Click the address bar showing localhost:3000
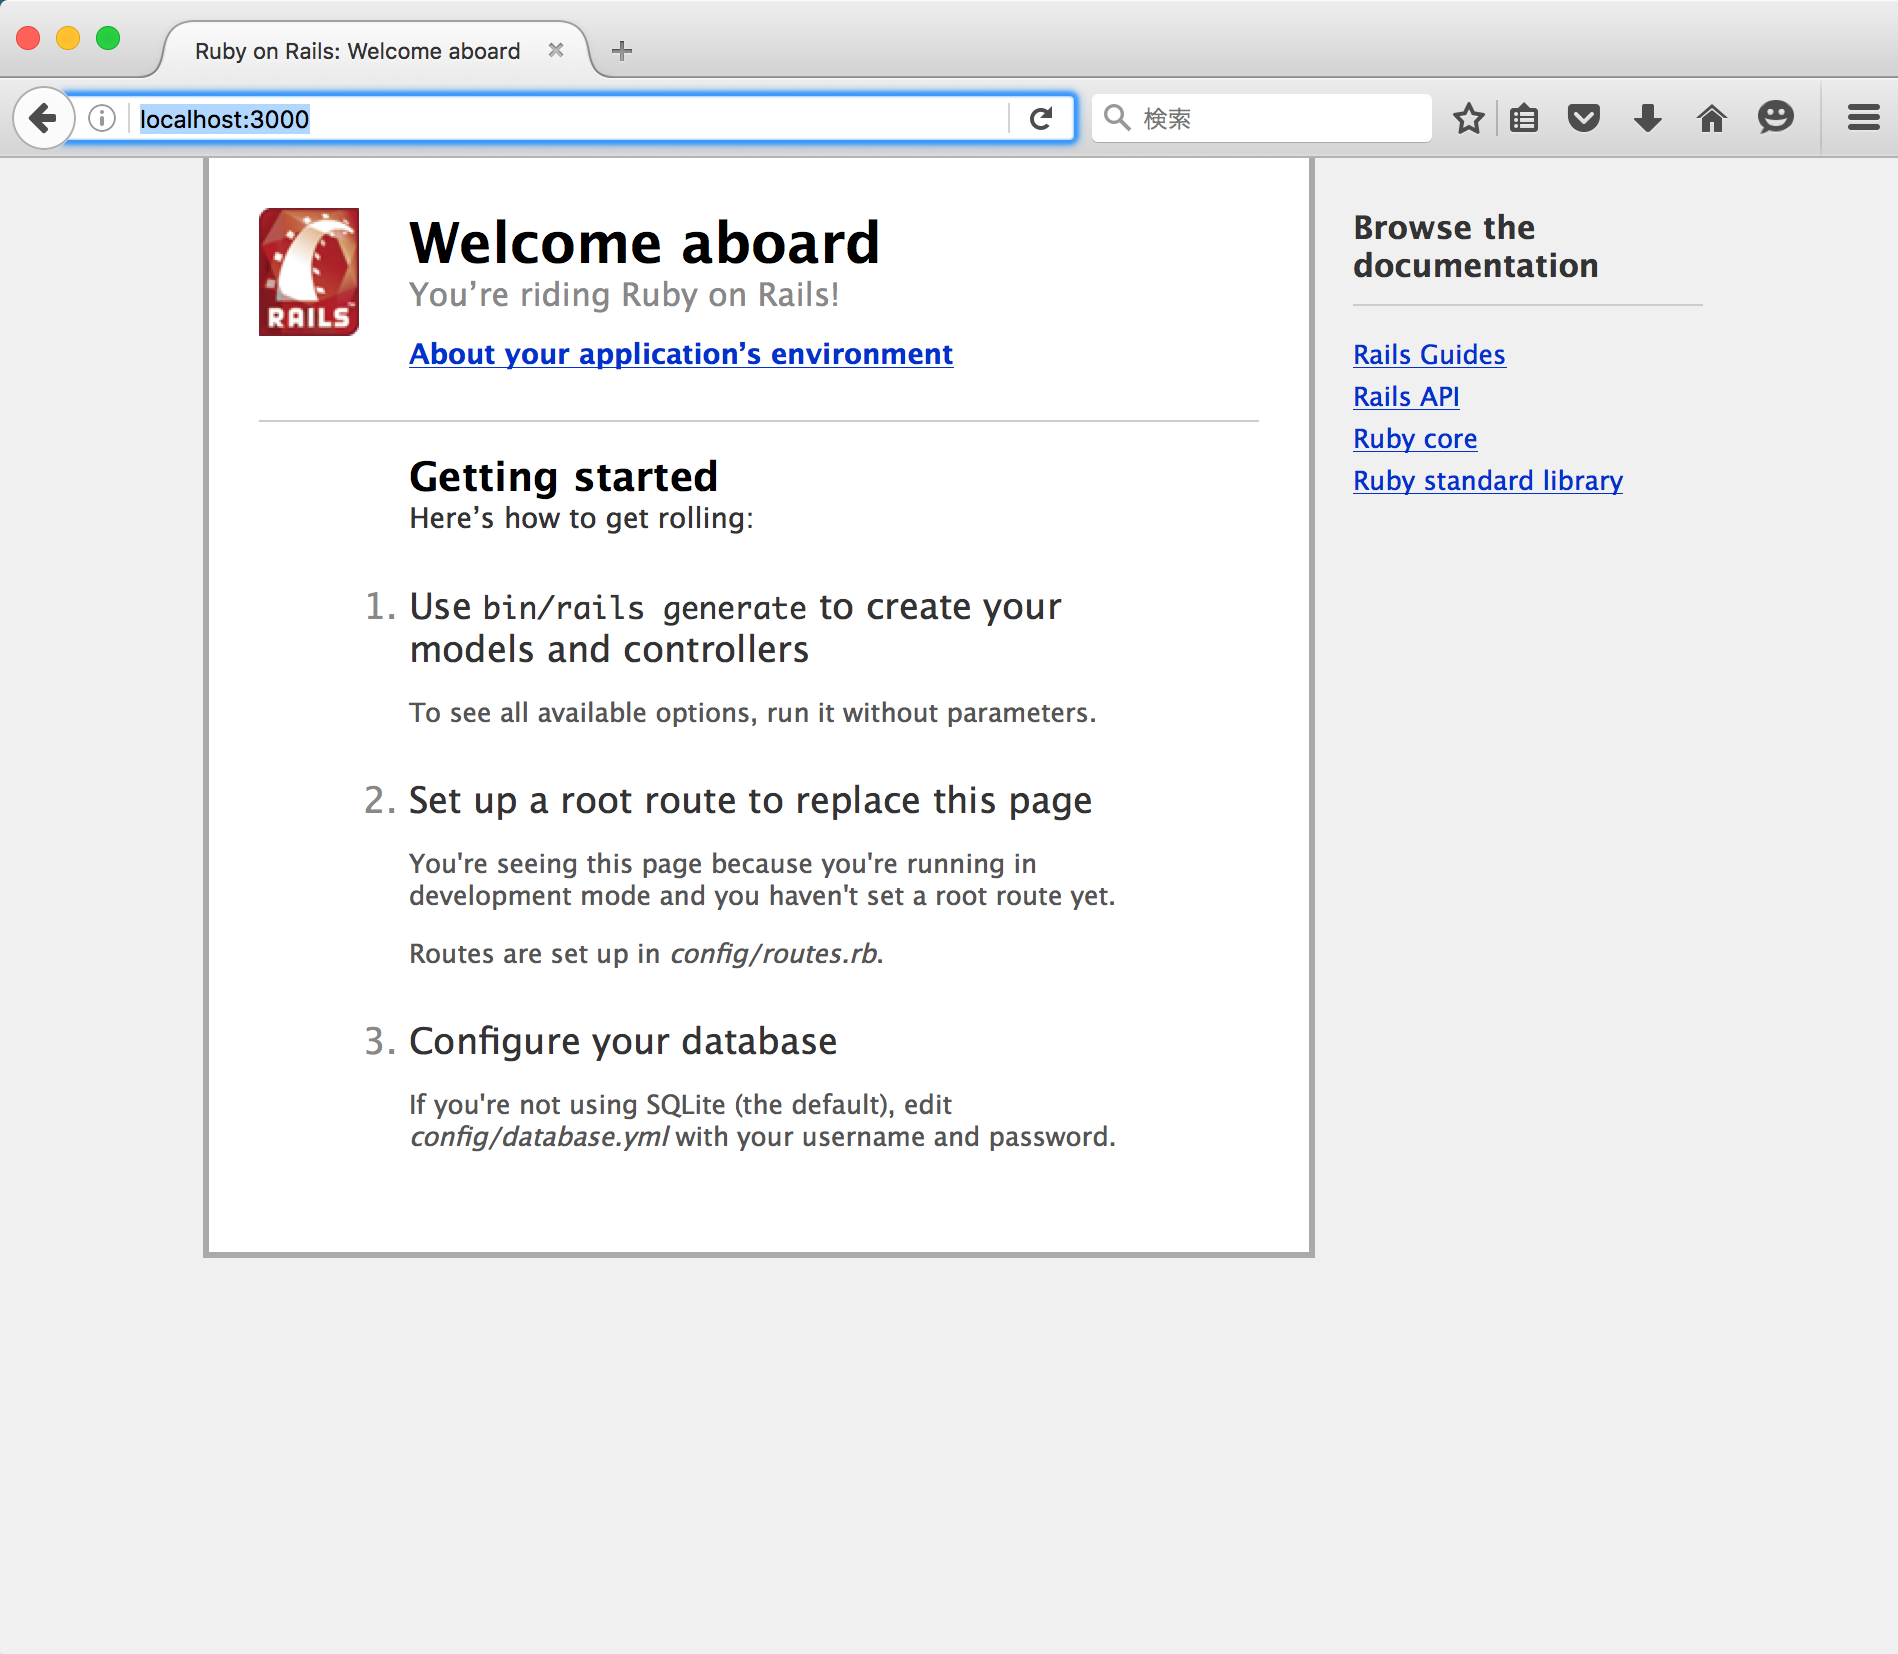1898x1654 pixels. pos(400,117)
